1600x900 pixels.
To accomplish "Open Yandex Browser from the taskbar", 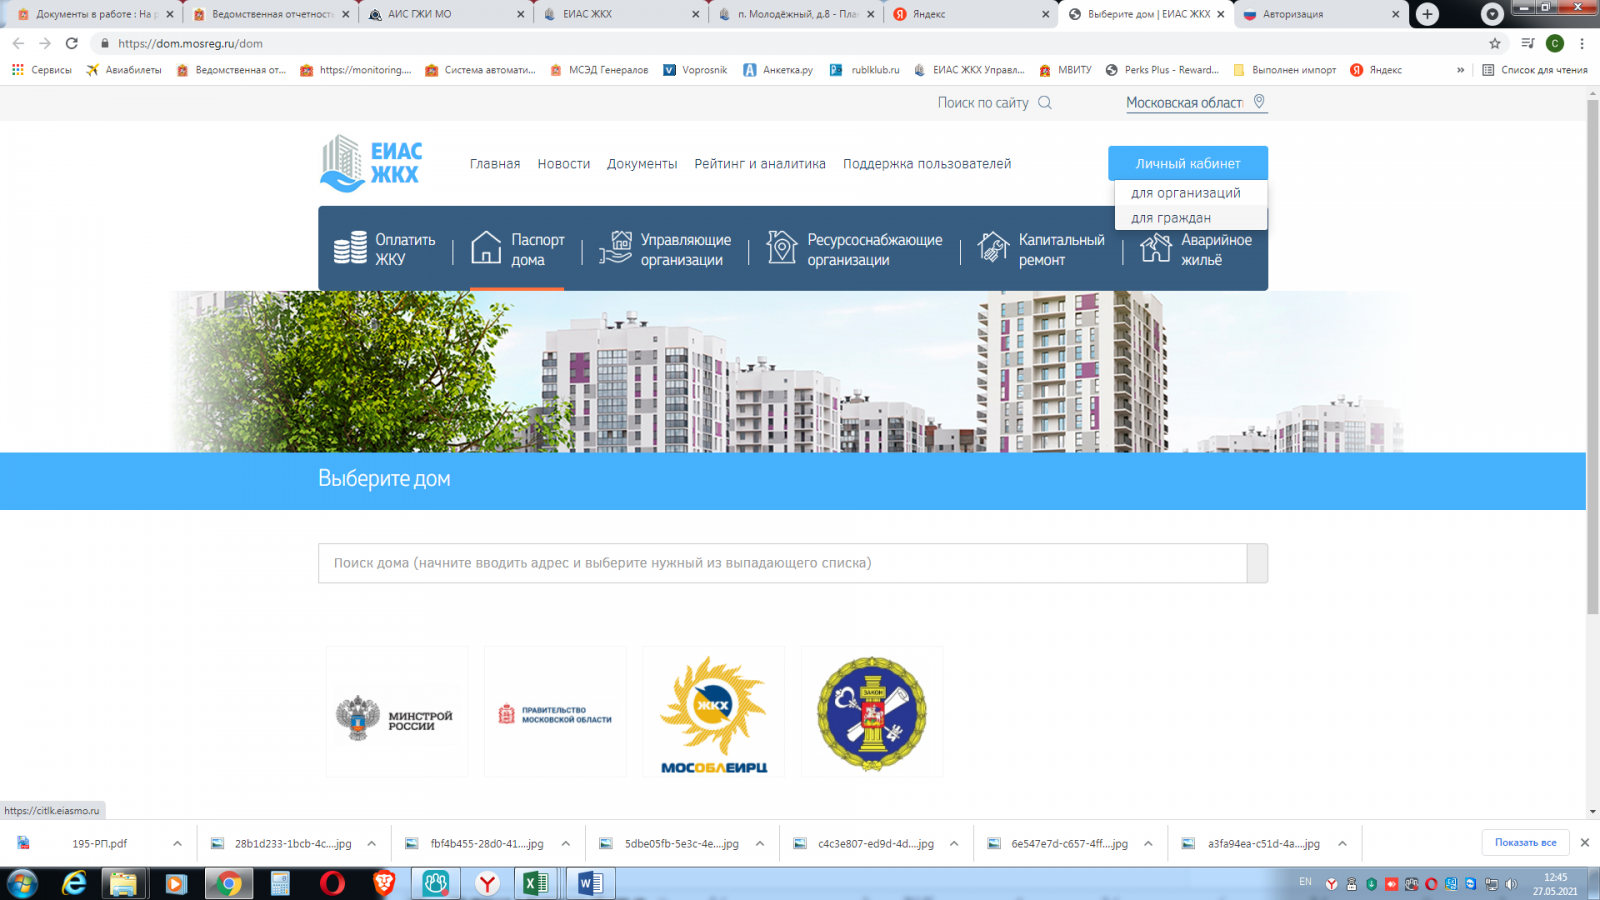I will click(x=487, y=883).
